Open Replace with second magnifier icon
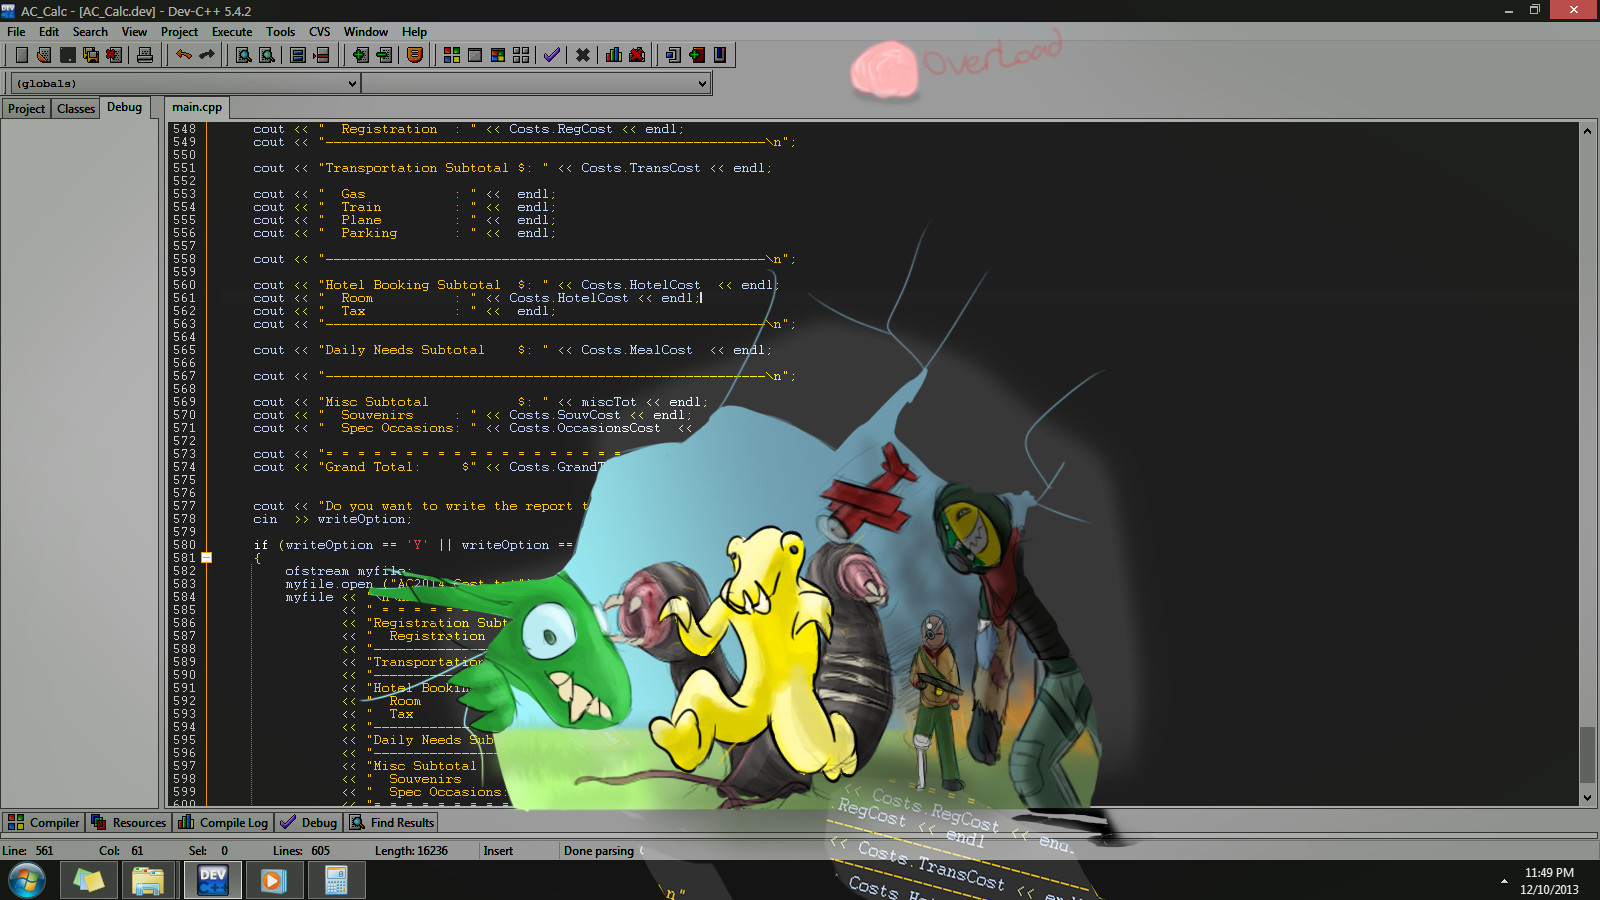1600x900 pixels. click(267, 55)
